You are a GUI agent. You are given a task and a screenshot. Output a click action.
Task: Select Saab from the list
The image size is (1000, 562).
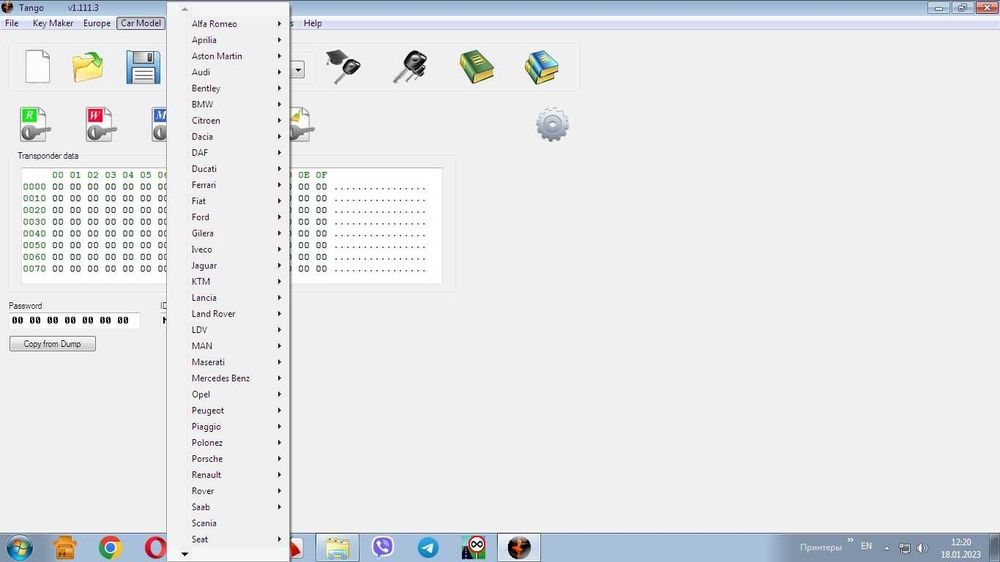click(228, 507)
